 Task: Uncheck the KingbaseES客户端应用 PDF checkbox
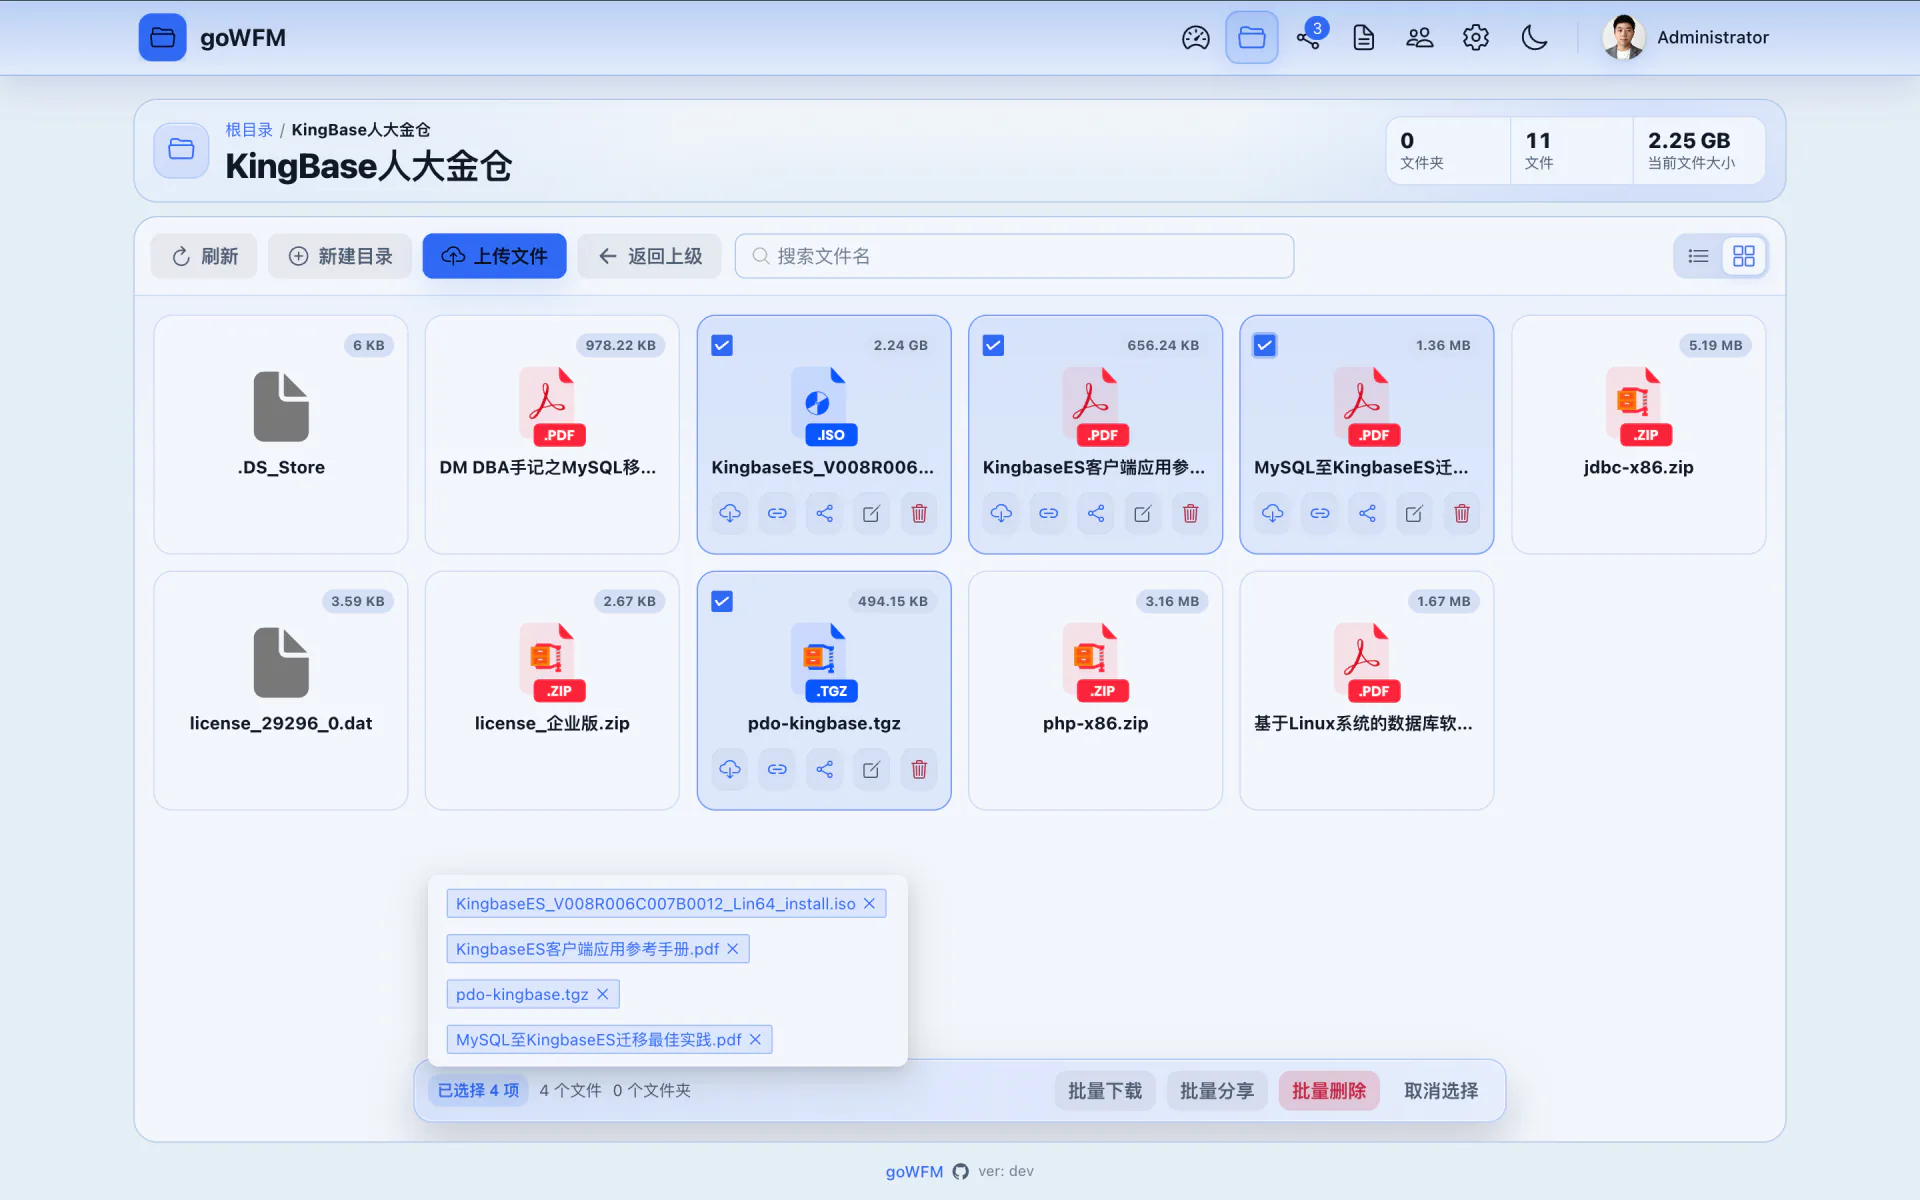click(x=993, y=346)
